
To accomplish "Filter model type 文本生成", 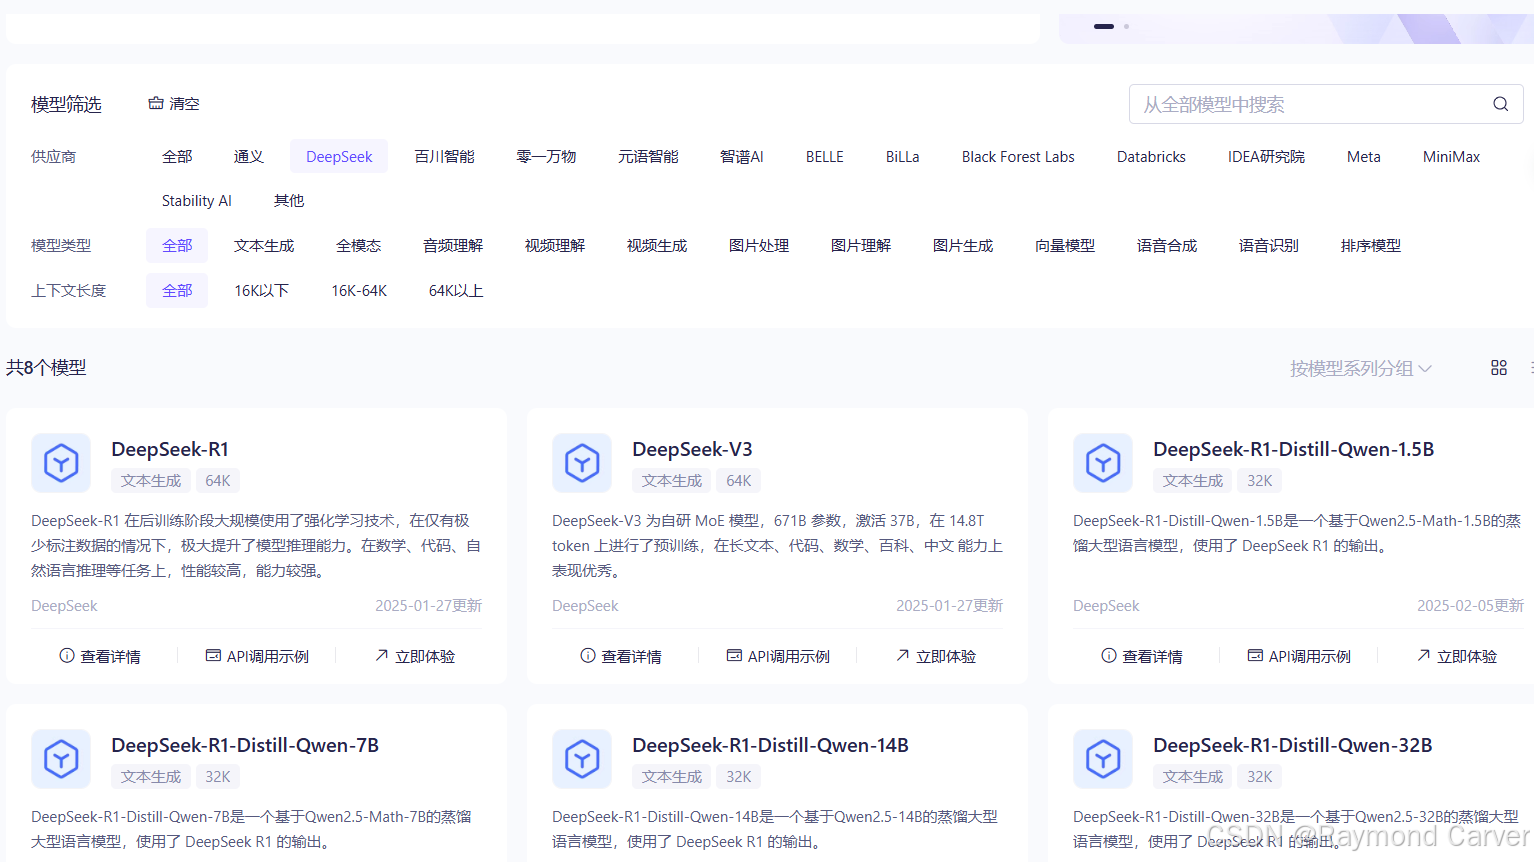I will 264,245.
